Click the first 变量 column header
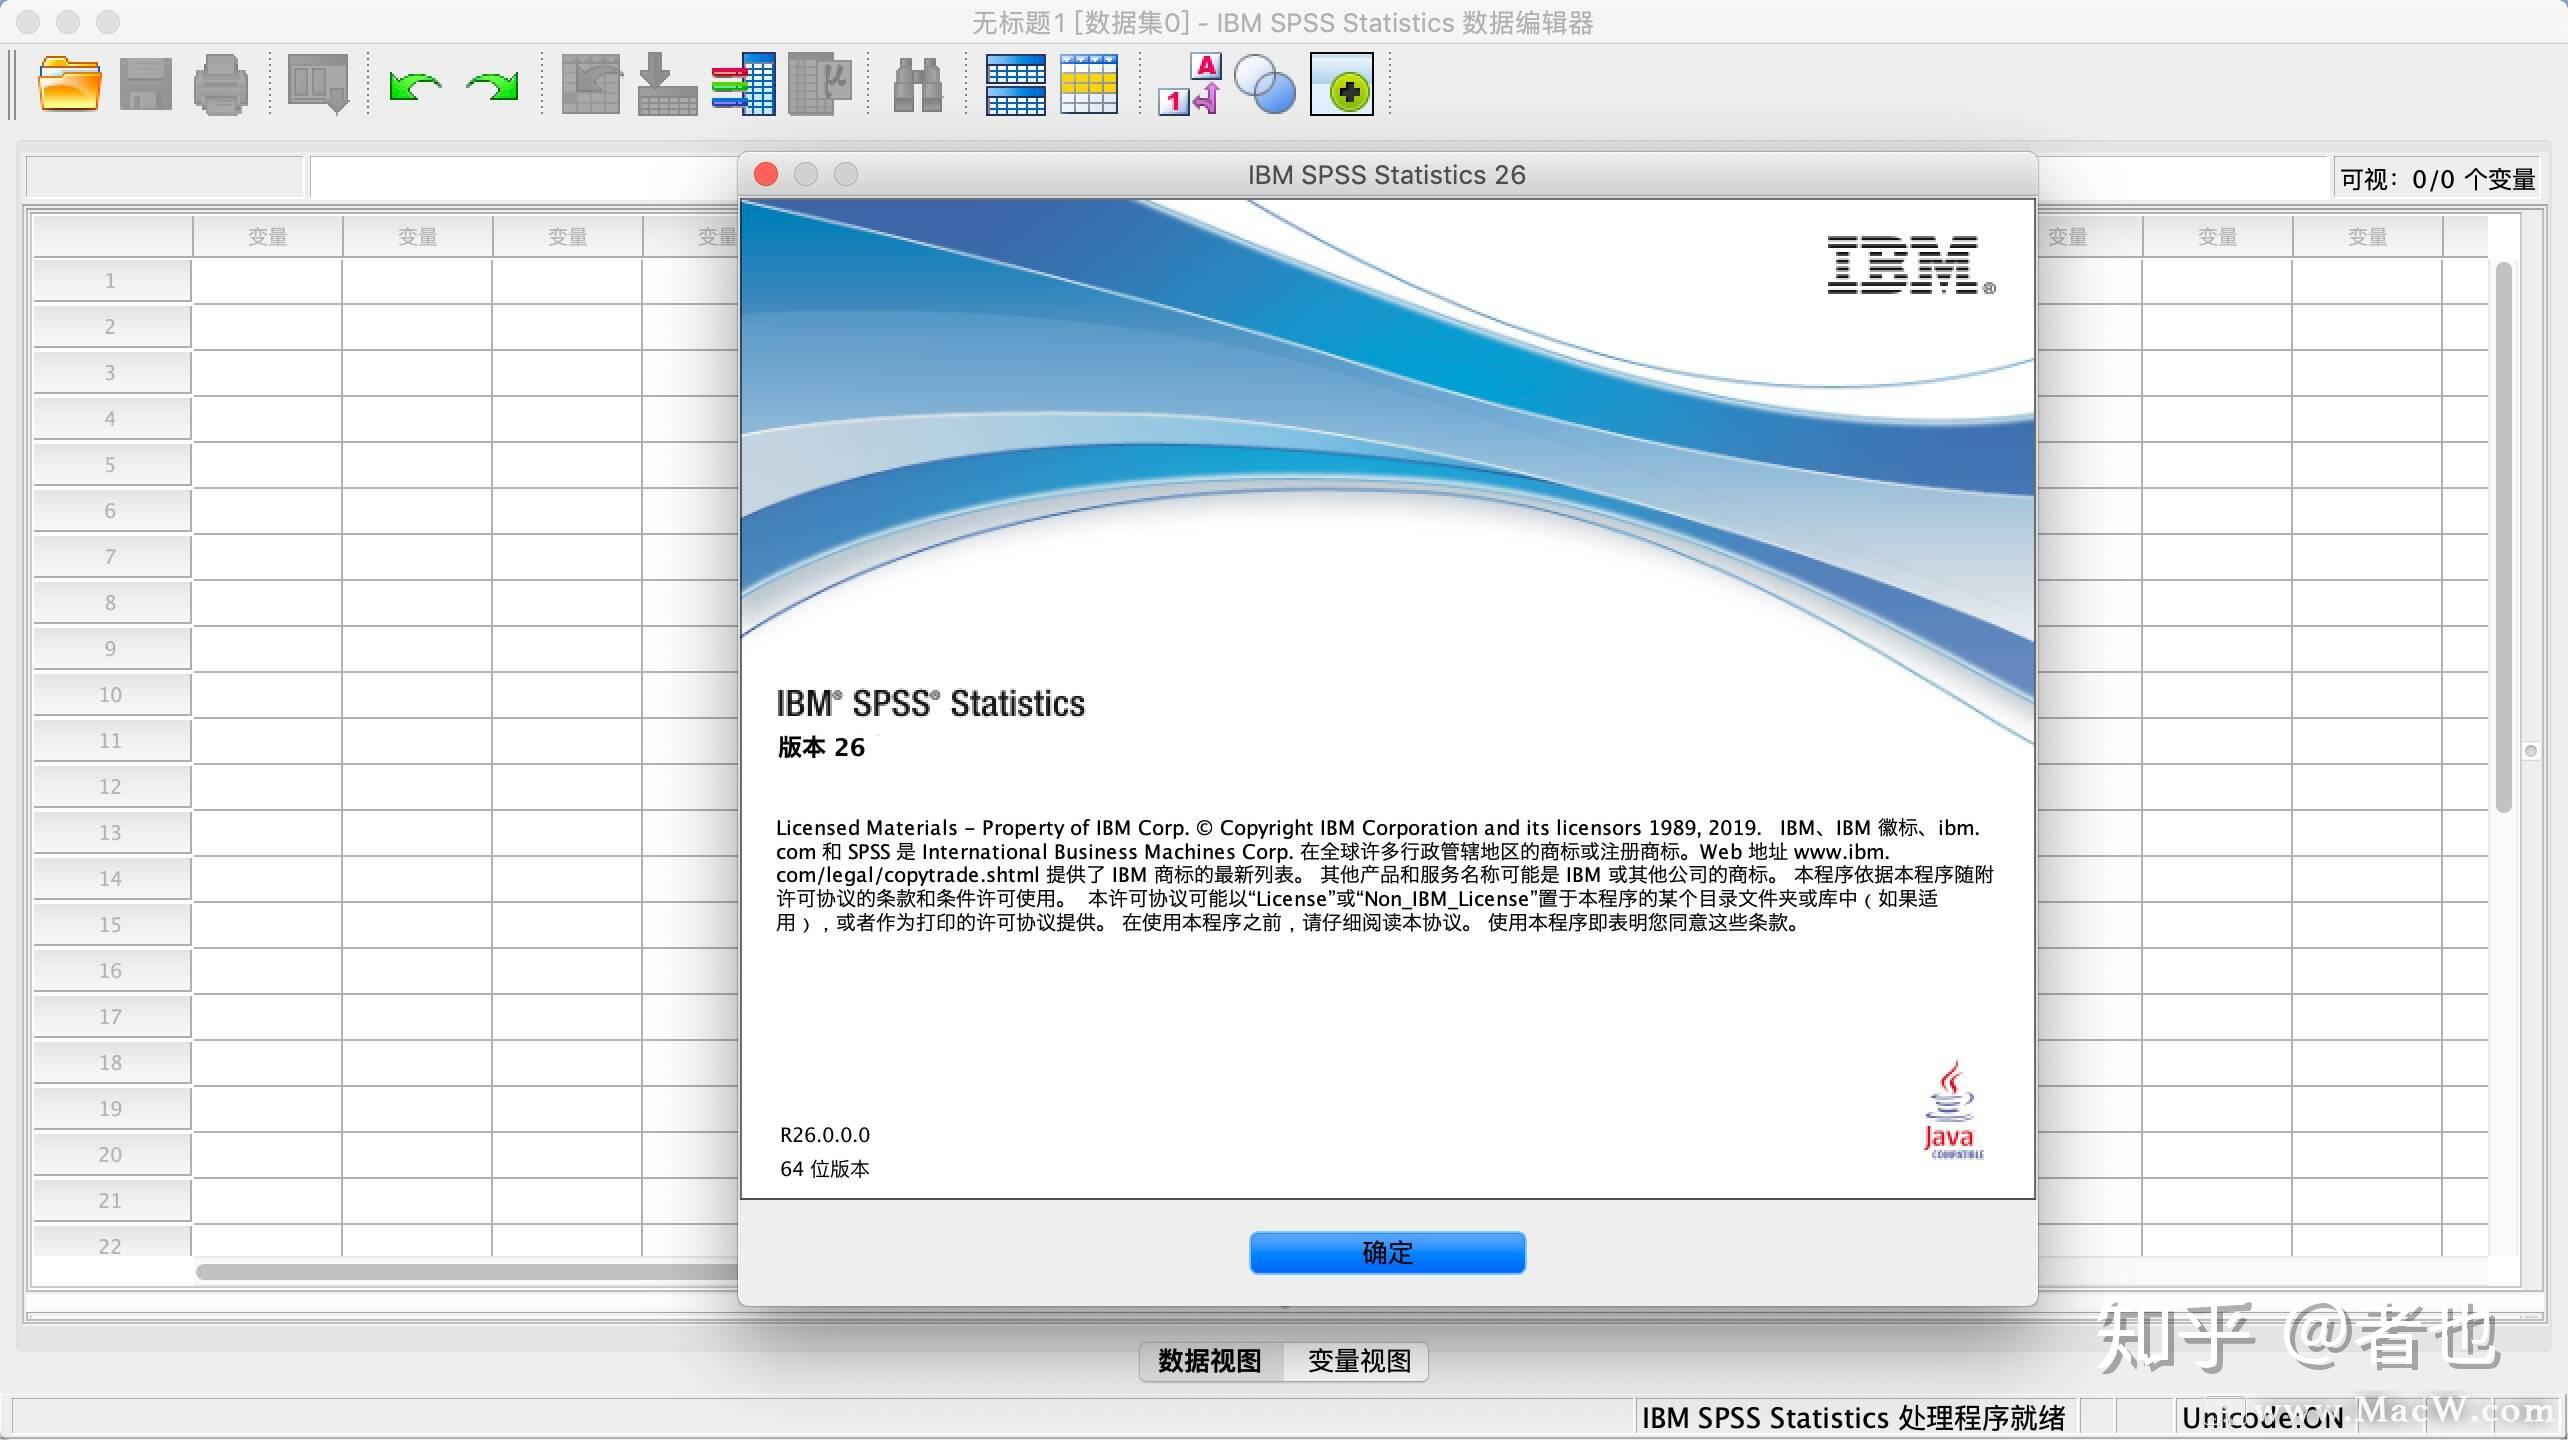 267,237
